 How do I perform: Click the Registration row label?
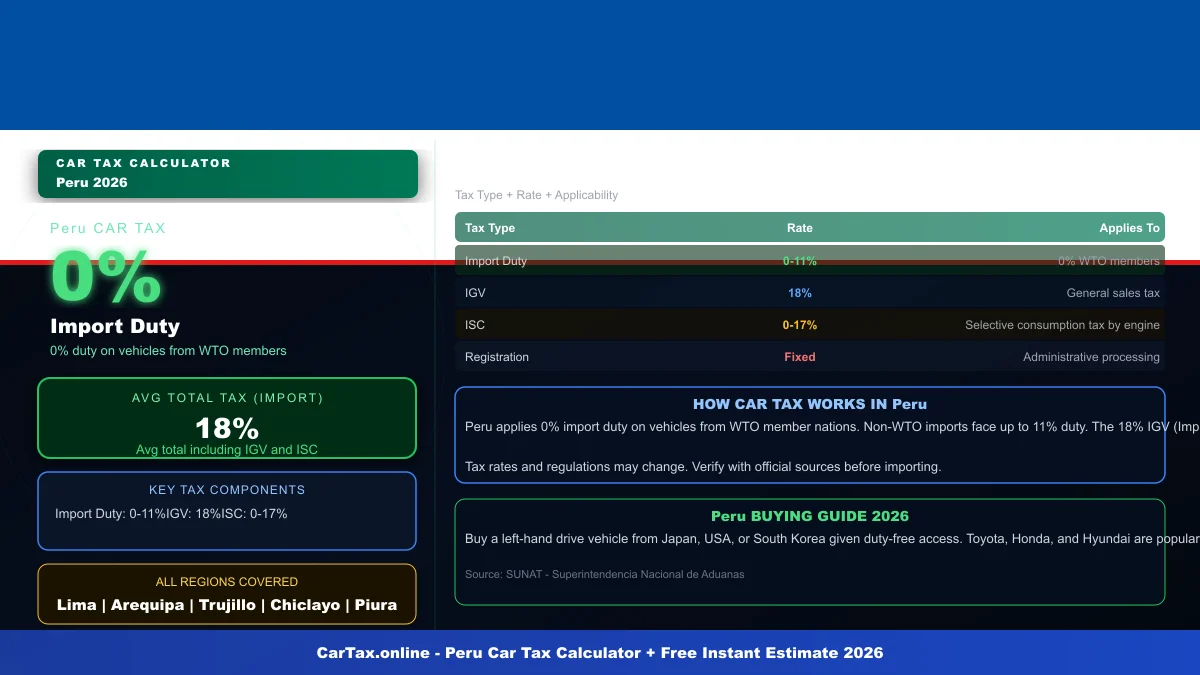[497, 357]
